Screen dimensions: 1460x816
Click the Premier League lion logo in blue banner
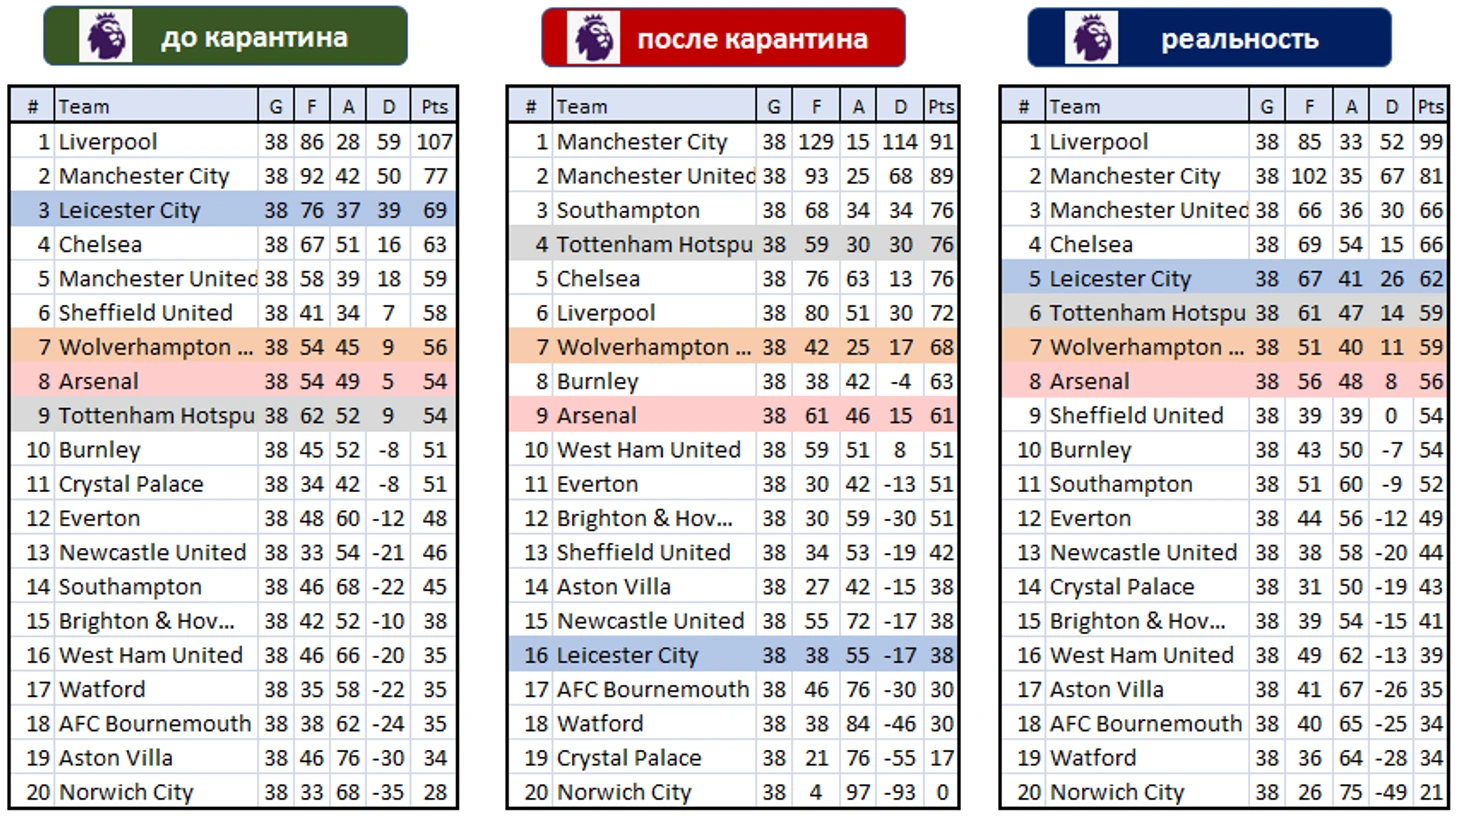[1091, 38]
